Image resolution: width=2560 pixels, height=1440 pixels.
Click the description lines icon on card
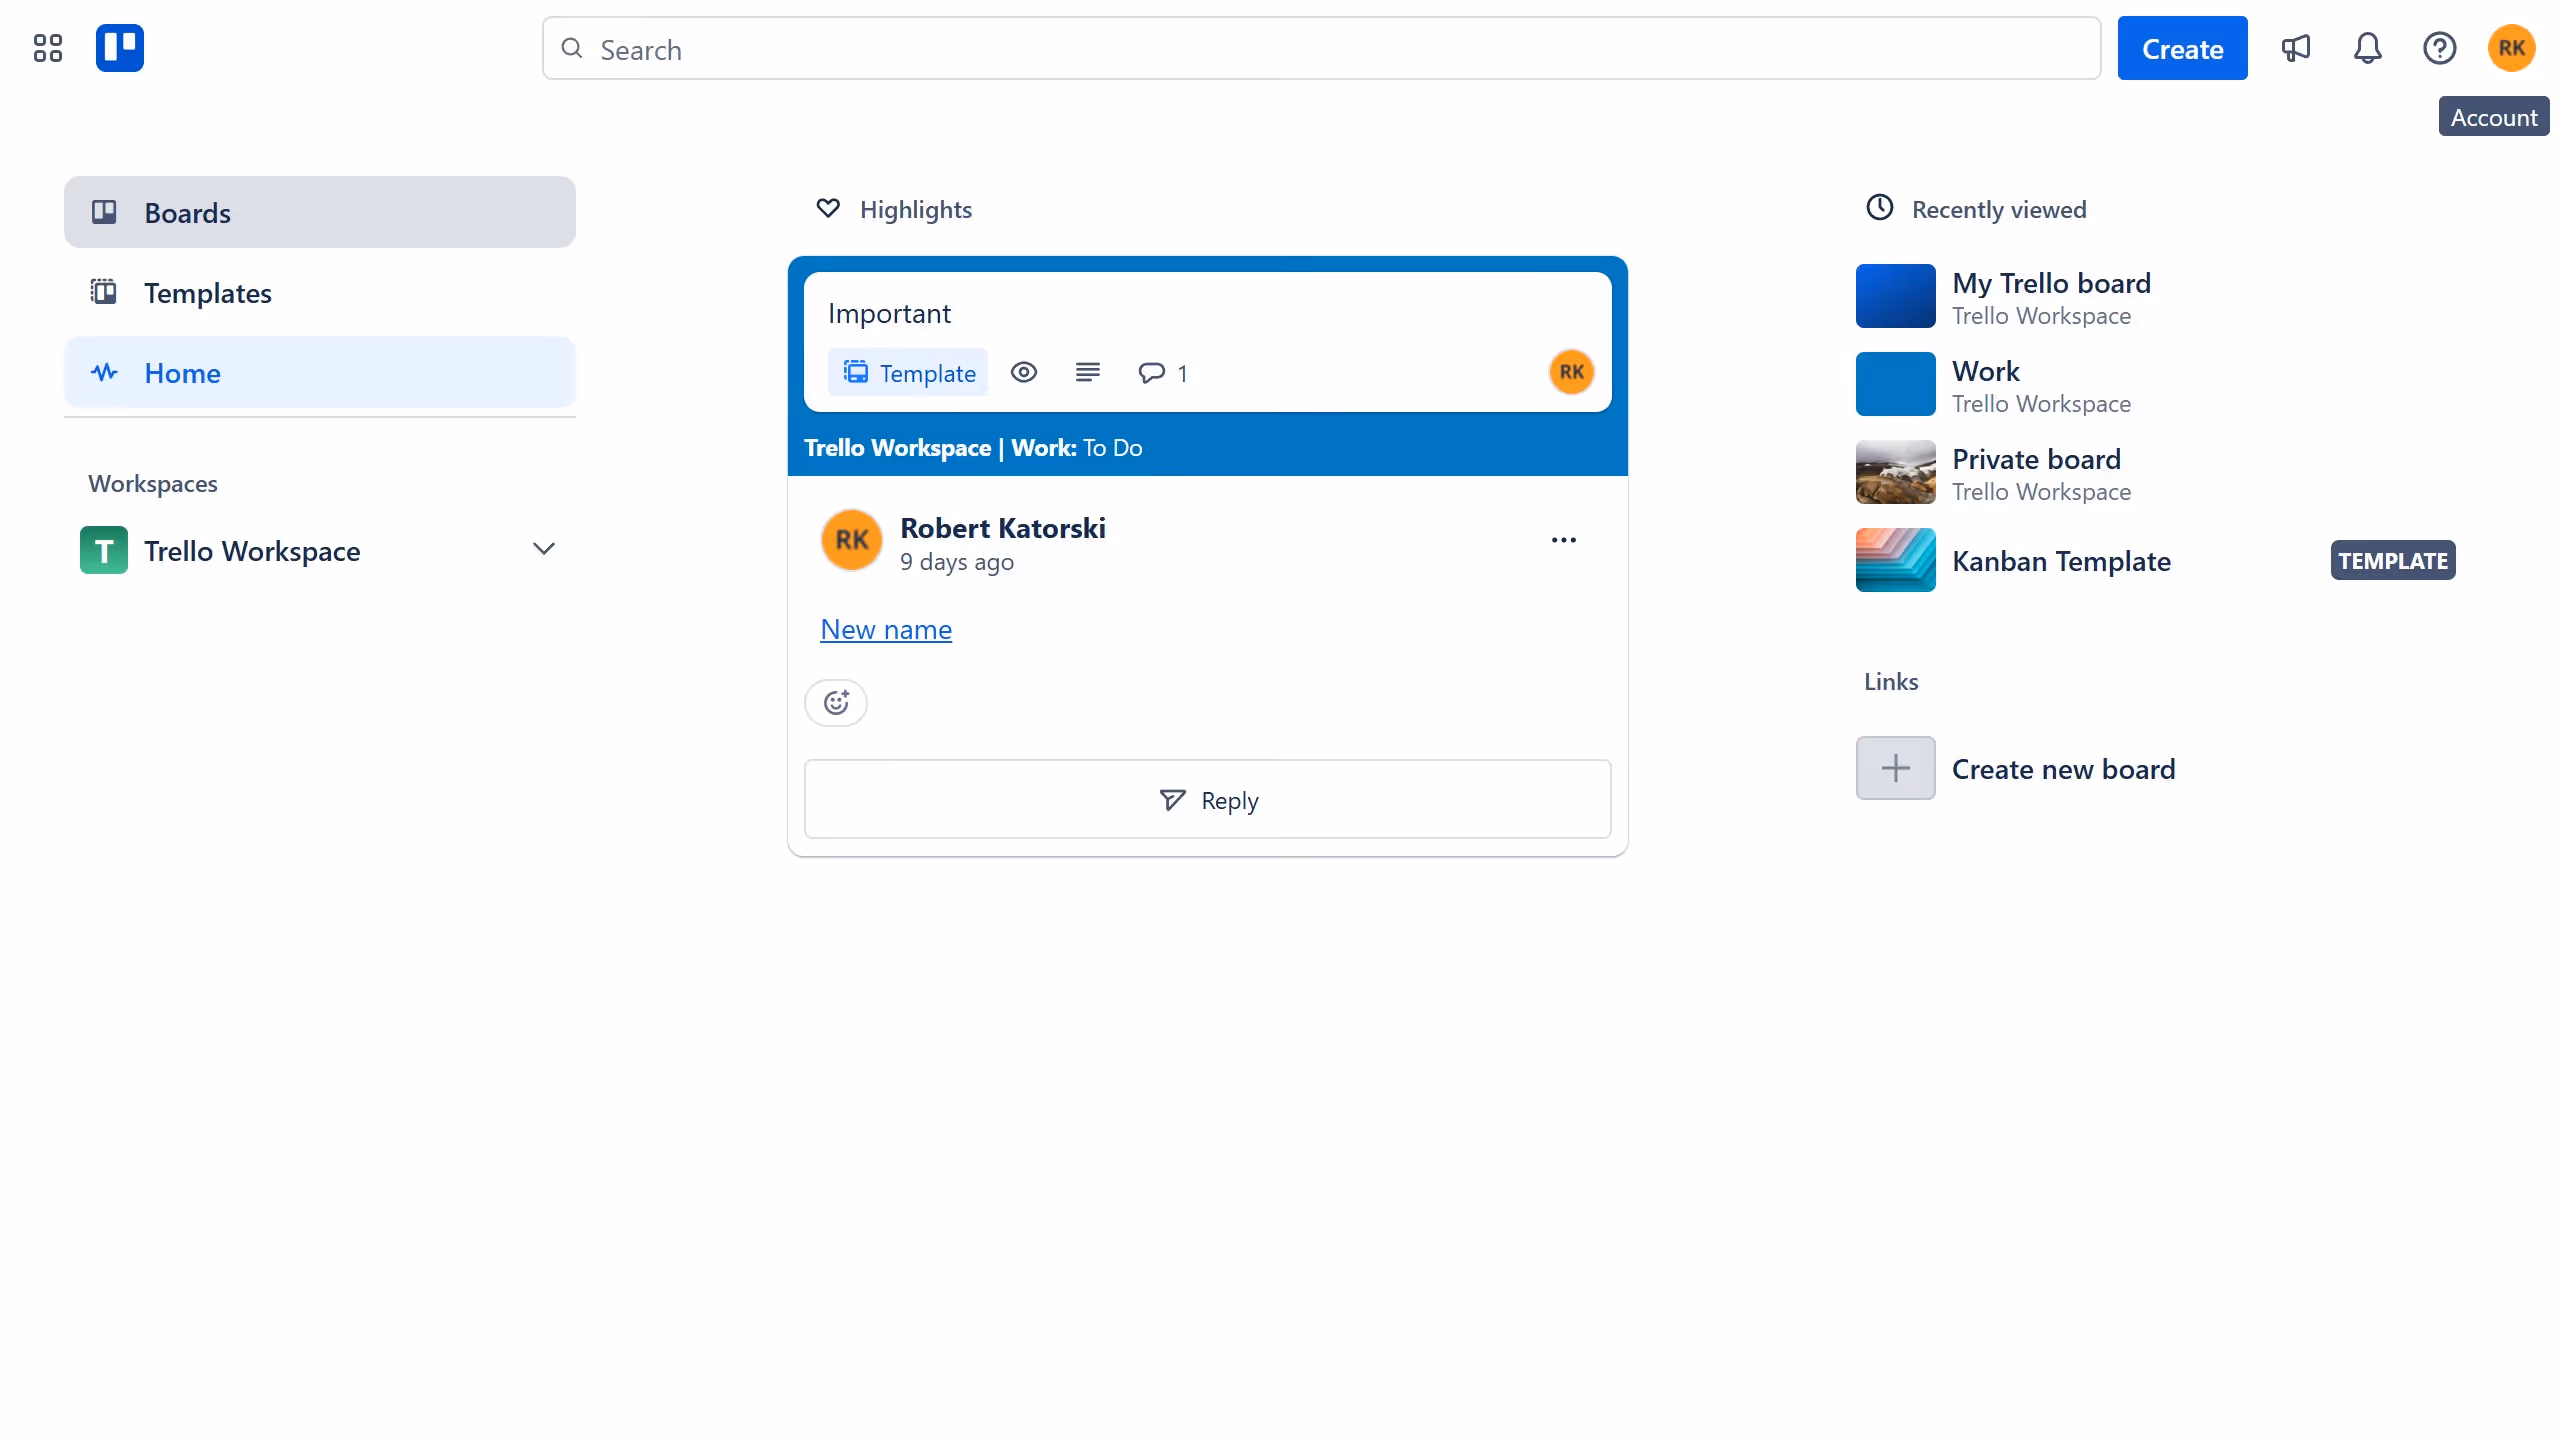pyautogui.click(x=1088, y=373)
